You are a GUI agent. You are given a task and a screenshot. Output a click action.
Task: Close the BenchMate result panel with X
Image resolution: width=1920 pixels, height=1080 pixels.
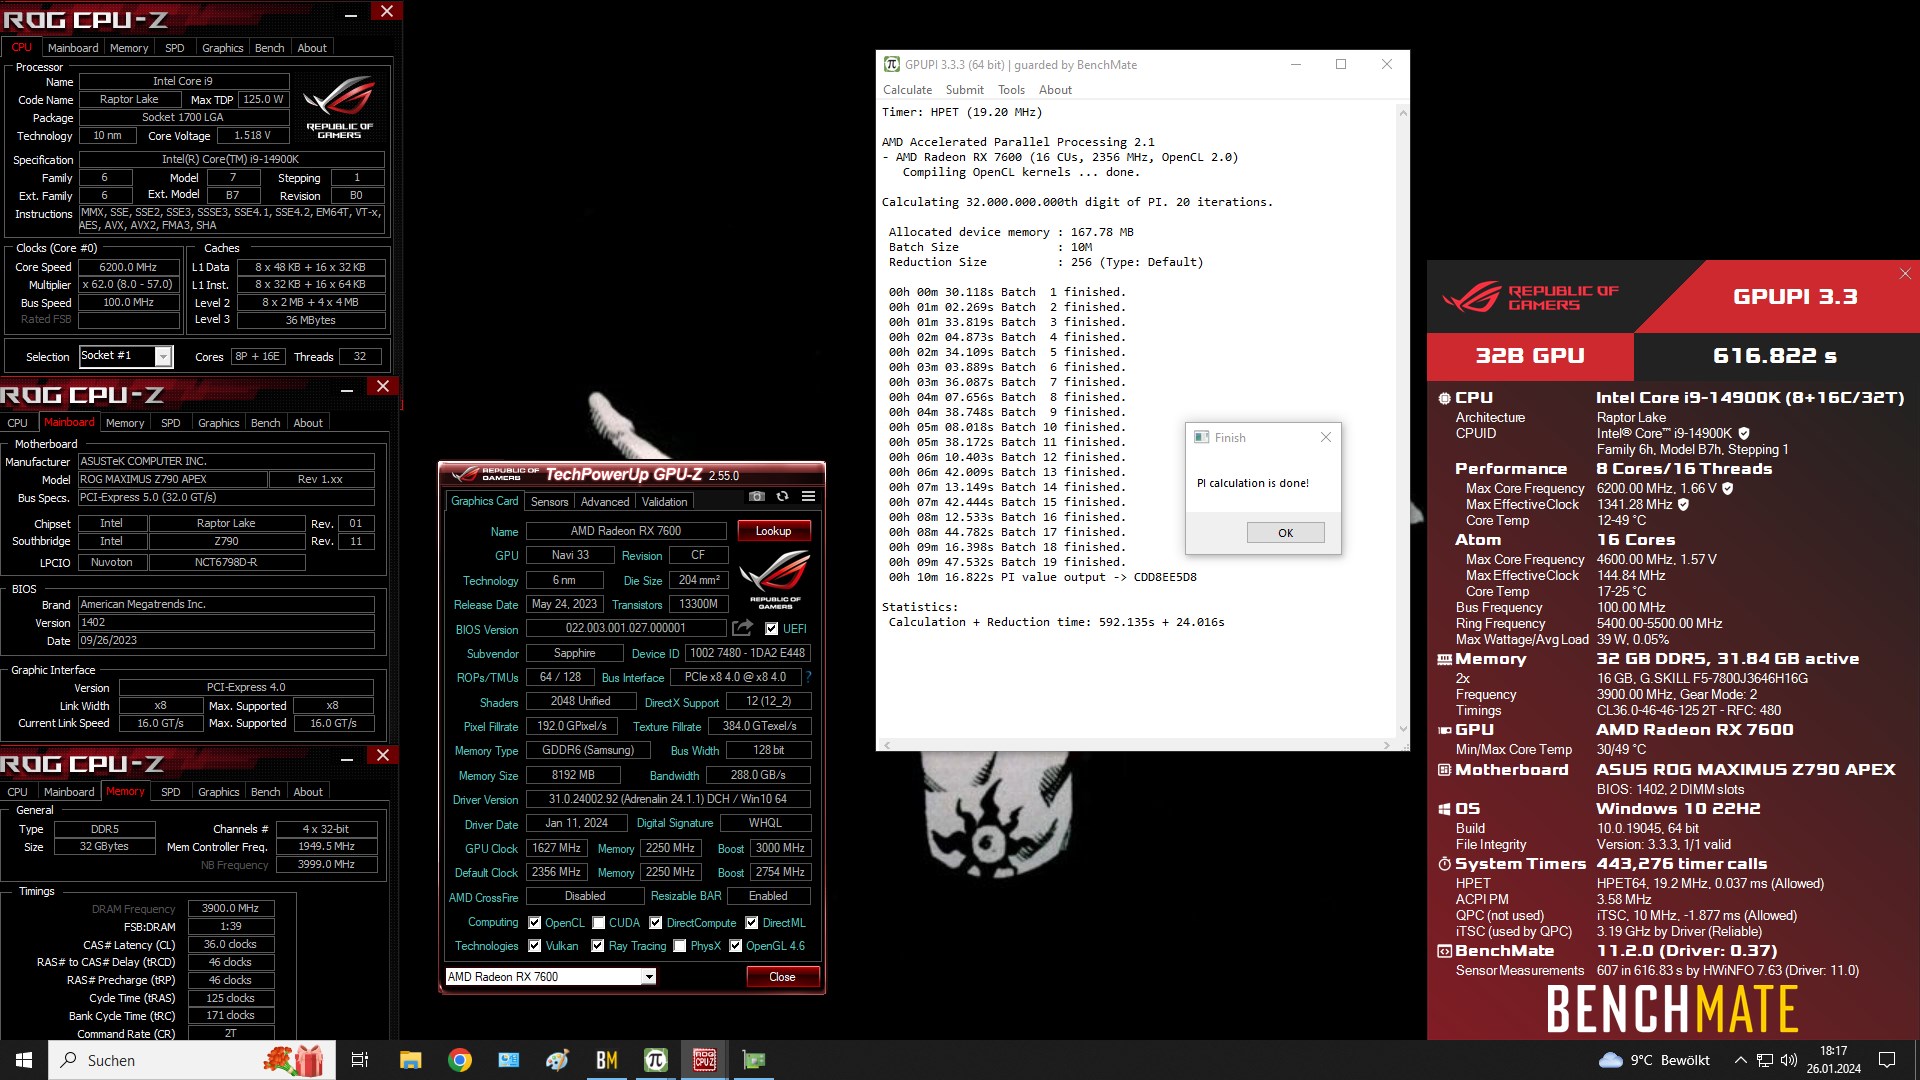tap(1905, 273)
